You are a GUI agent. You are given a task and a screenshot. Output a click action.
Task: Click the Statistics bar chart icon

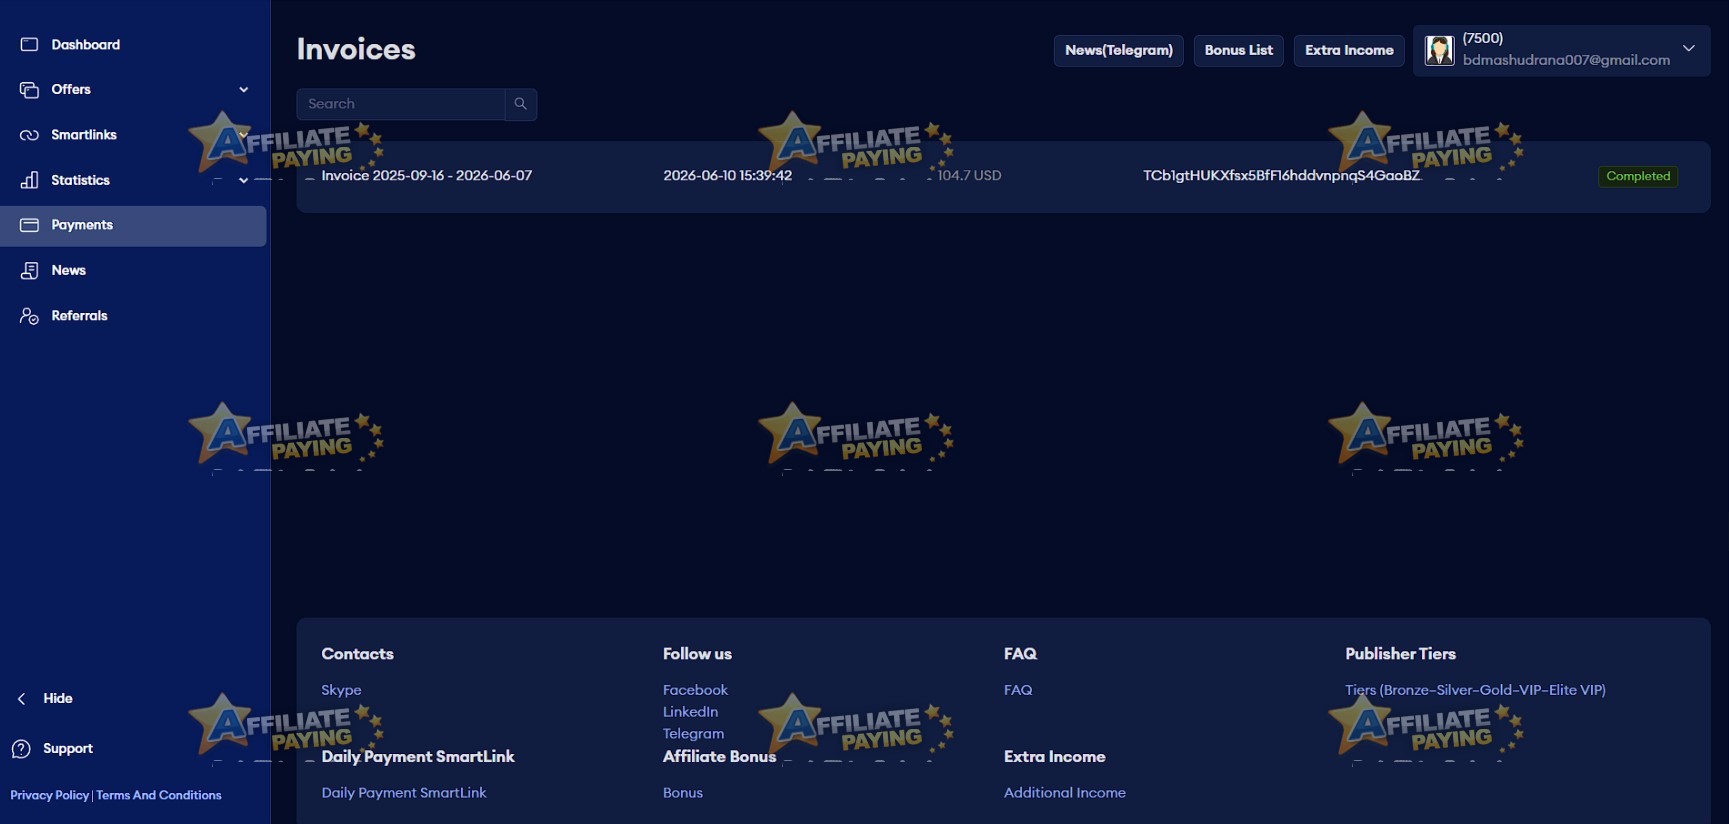(29, 180)
